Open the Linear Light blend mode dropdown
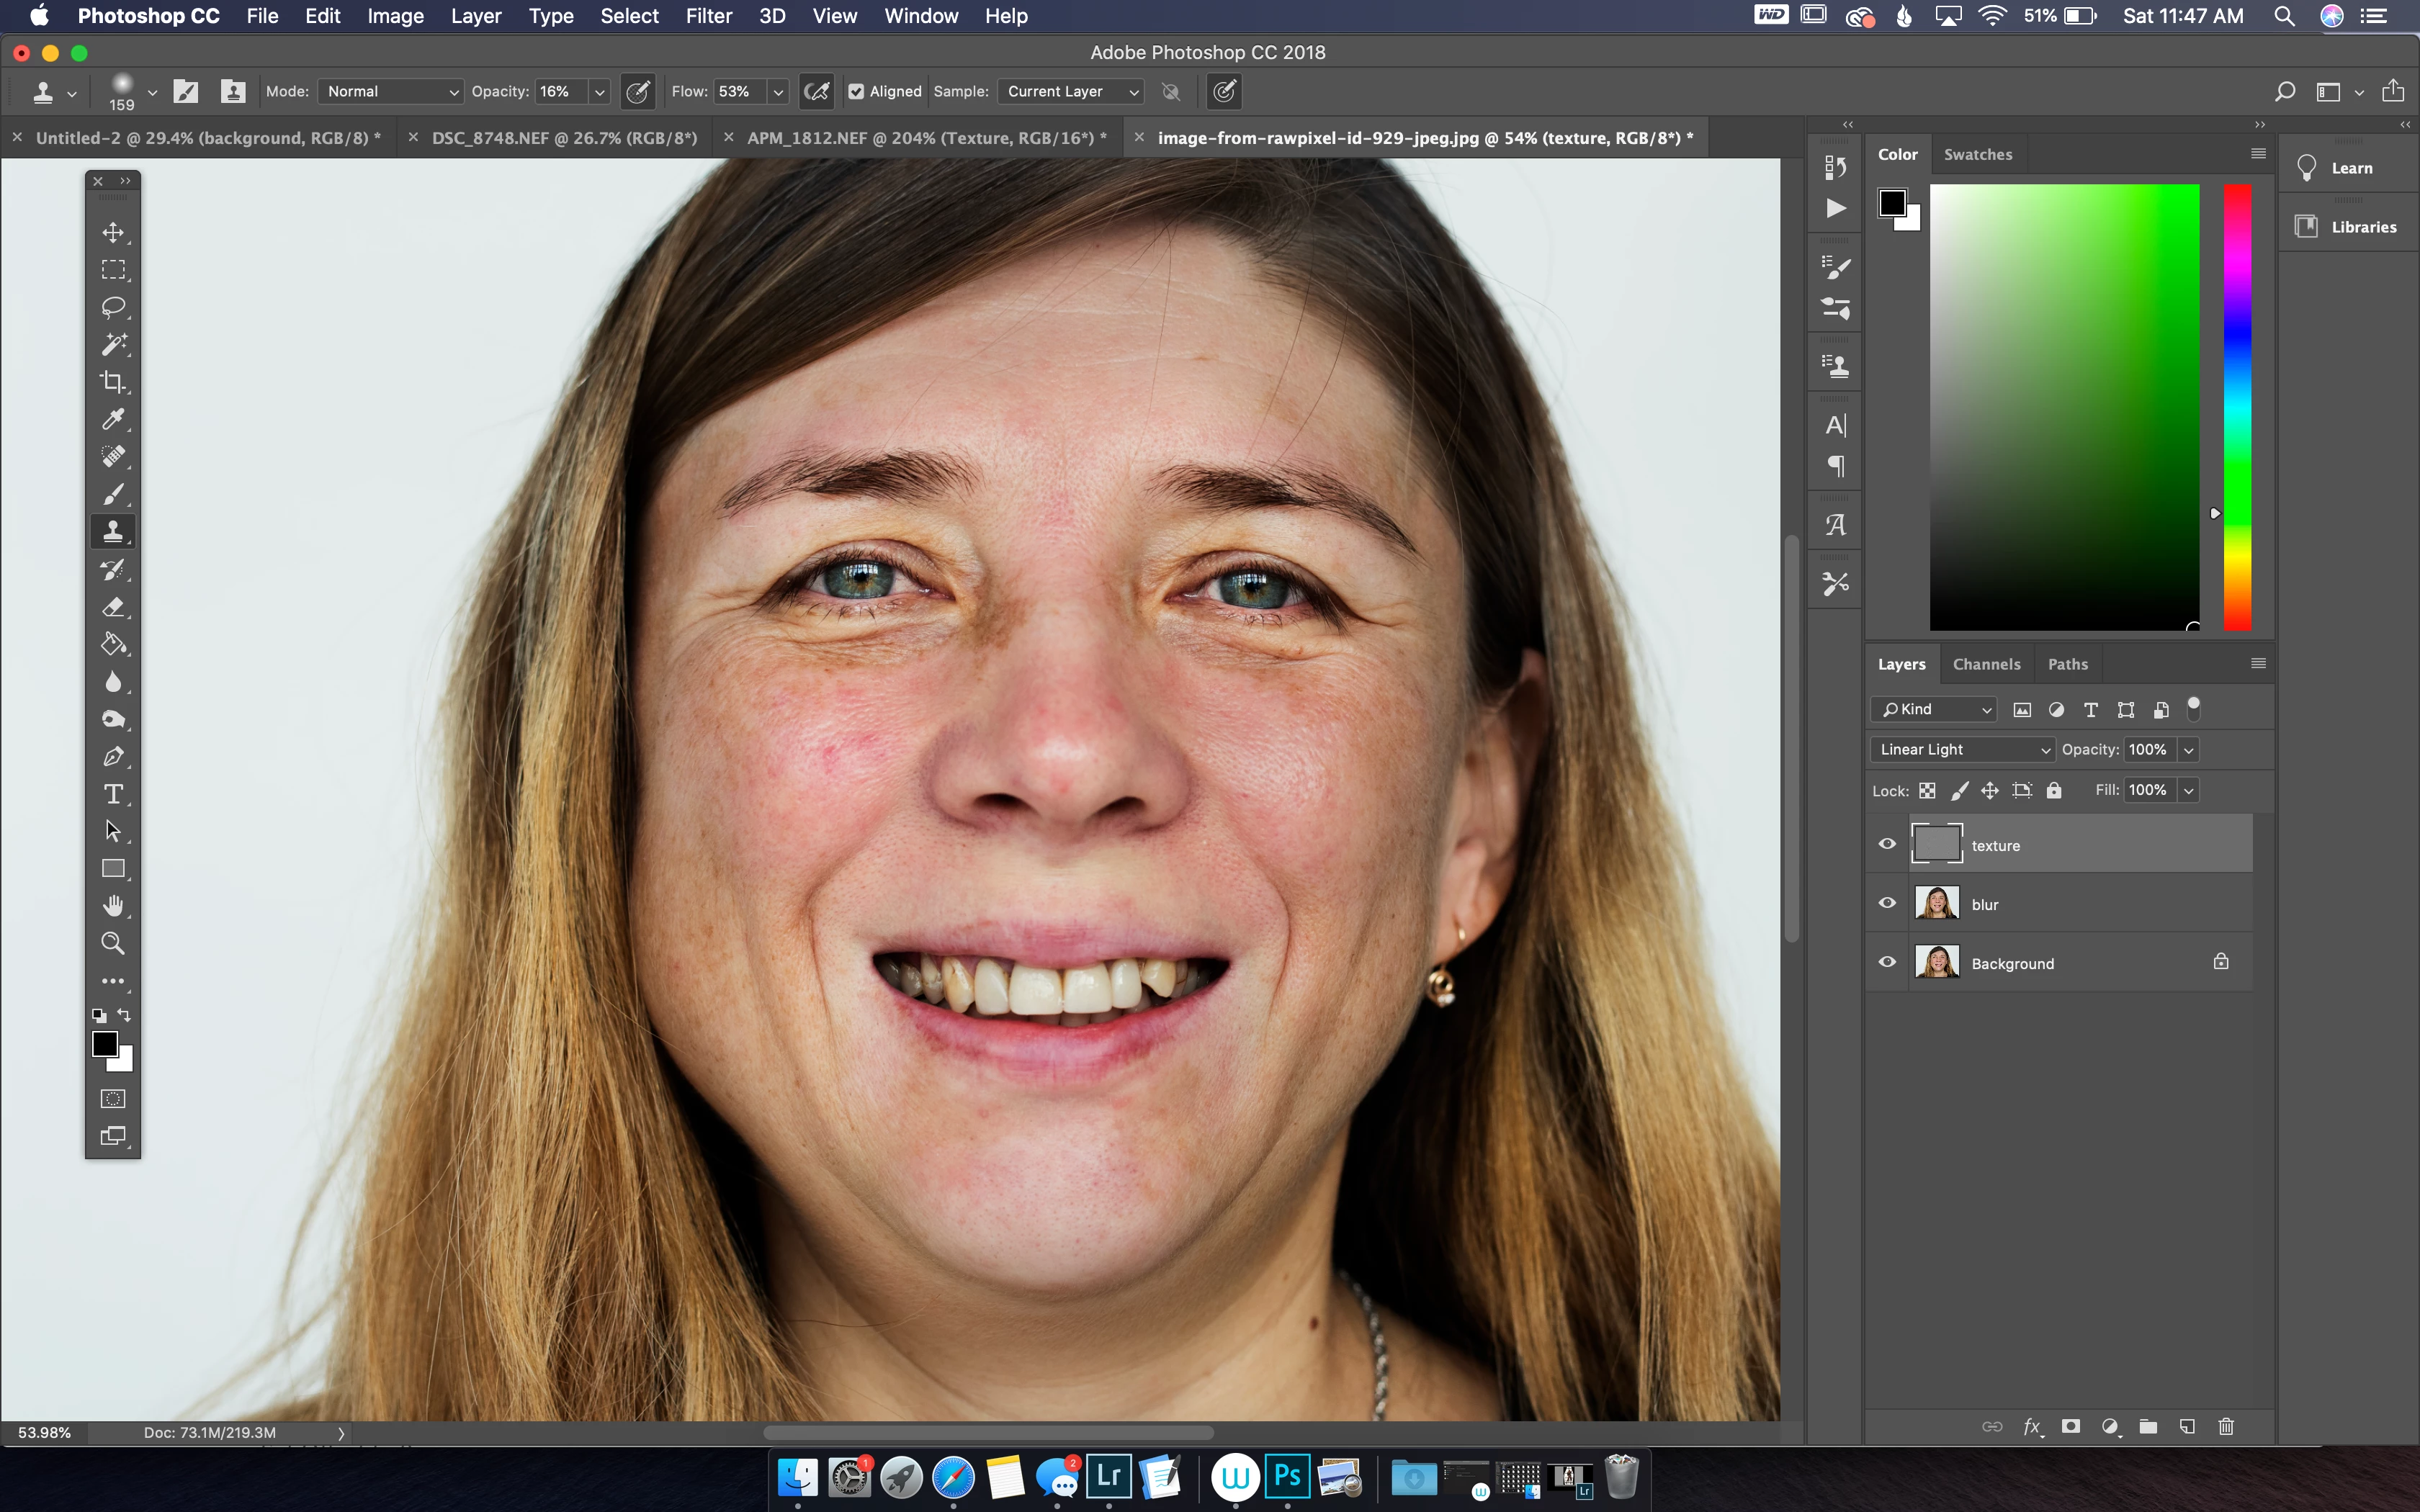 (1961, 750)
